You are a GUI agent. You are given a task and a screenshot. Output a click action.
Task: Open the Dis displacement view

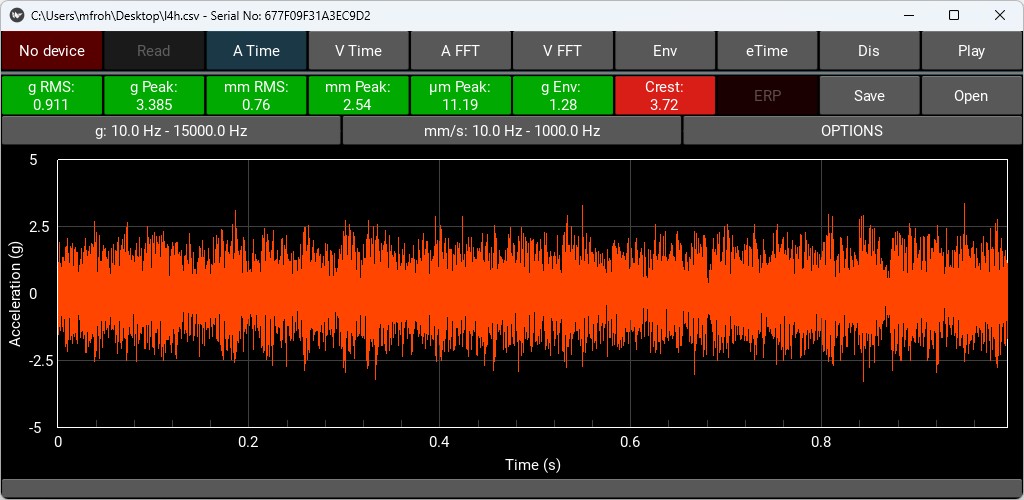click(x=869, y=51)
